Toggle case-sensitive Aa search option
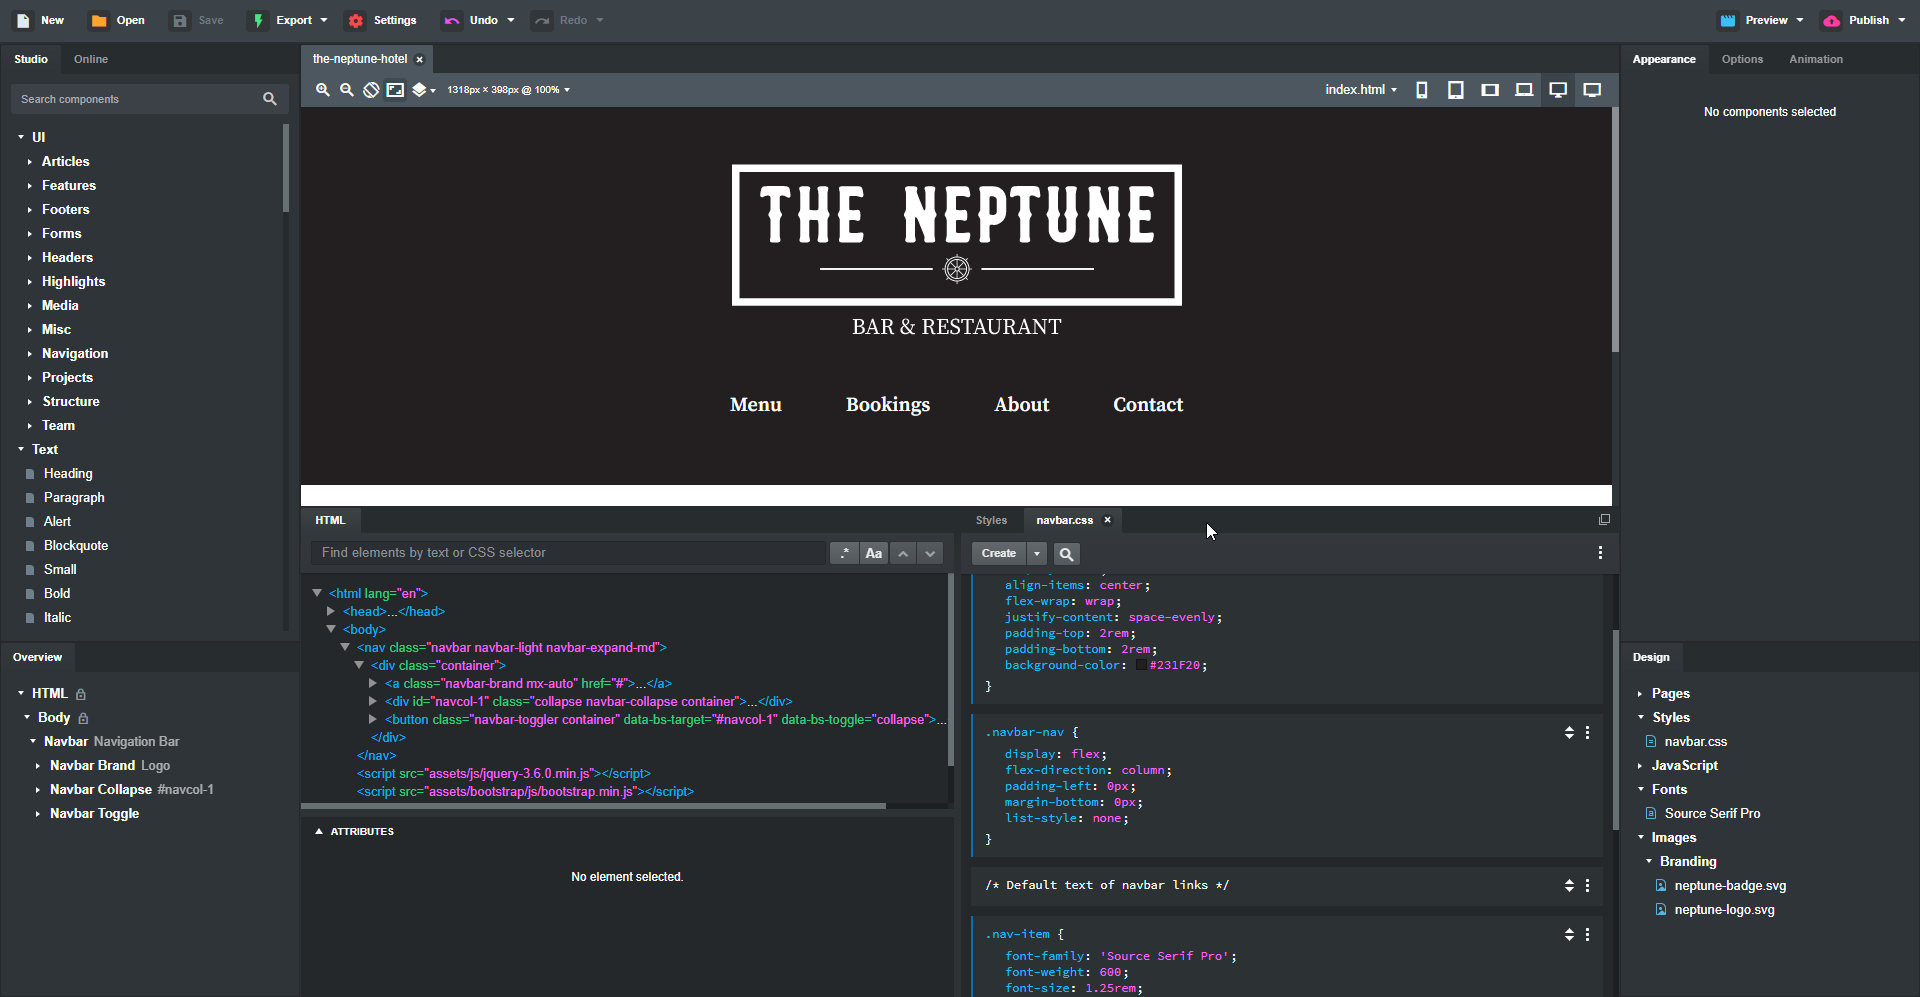The width and height of the screenshot is (1920, 997). (873, 553)
